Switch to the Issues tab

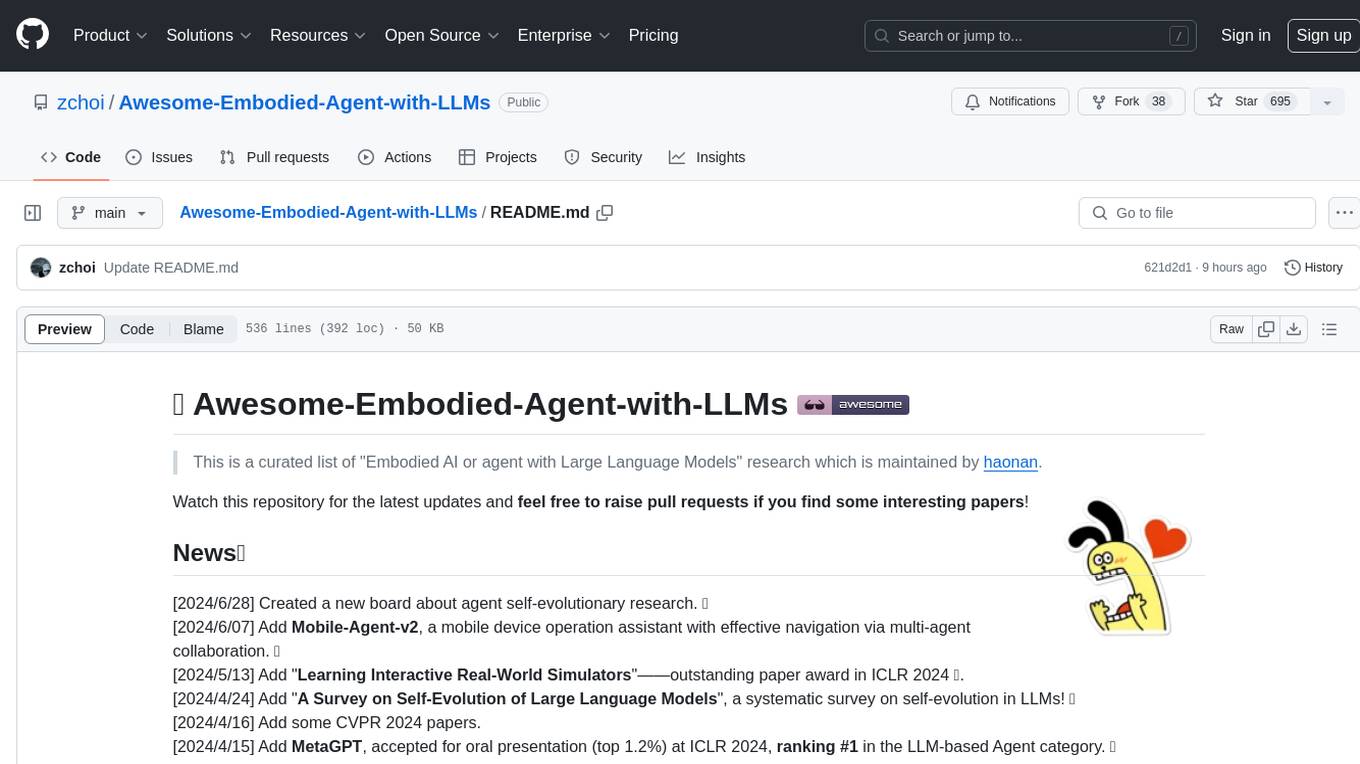click(159, 157)
